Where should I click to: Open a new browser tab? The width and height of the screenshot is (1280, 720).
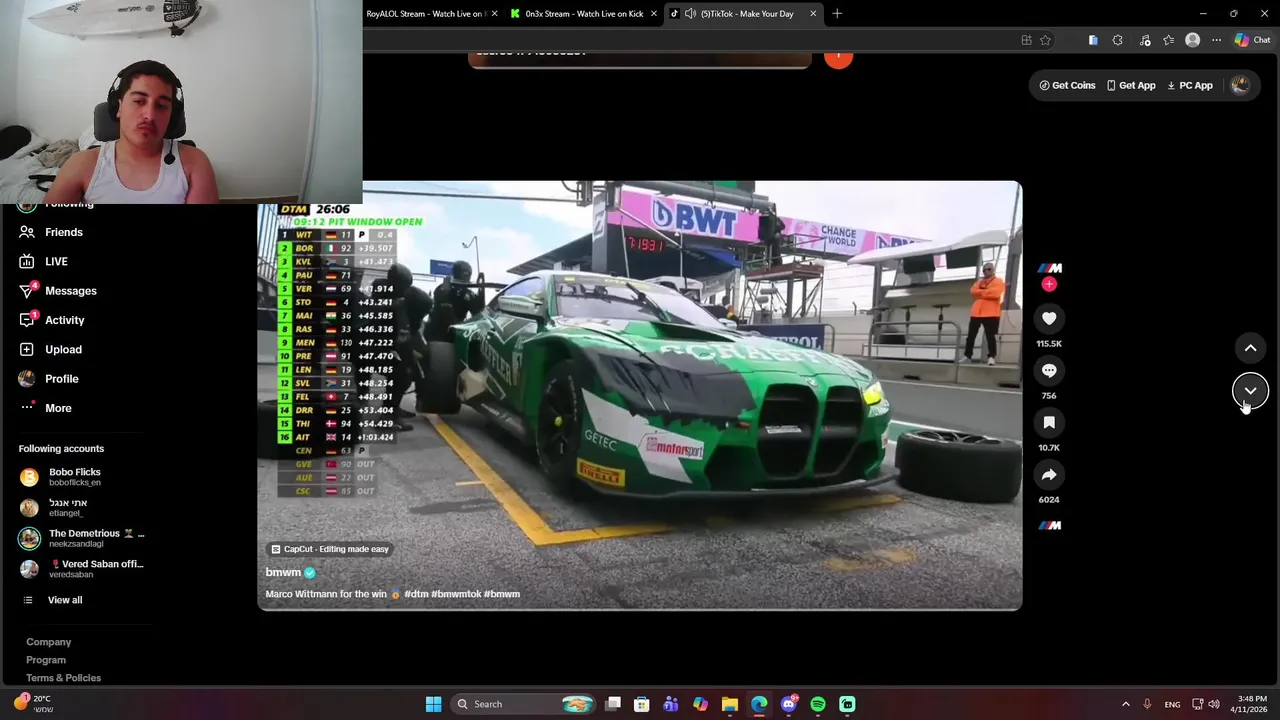837,14
